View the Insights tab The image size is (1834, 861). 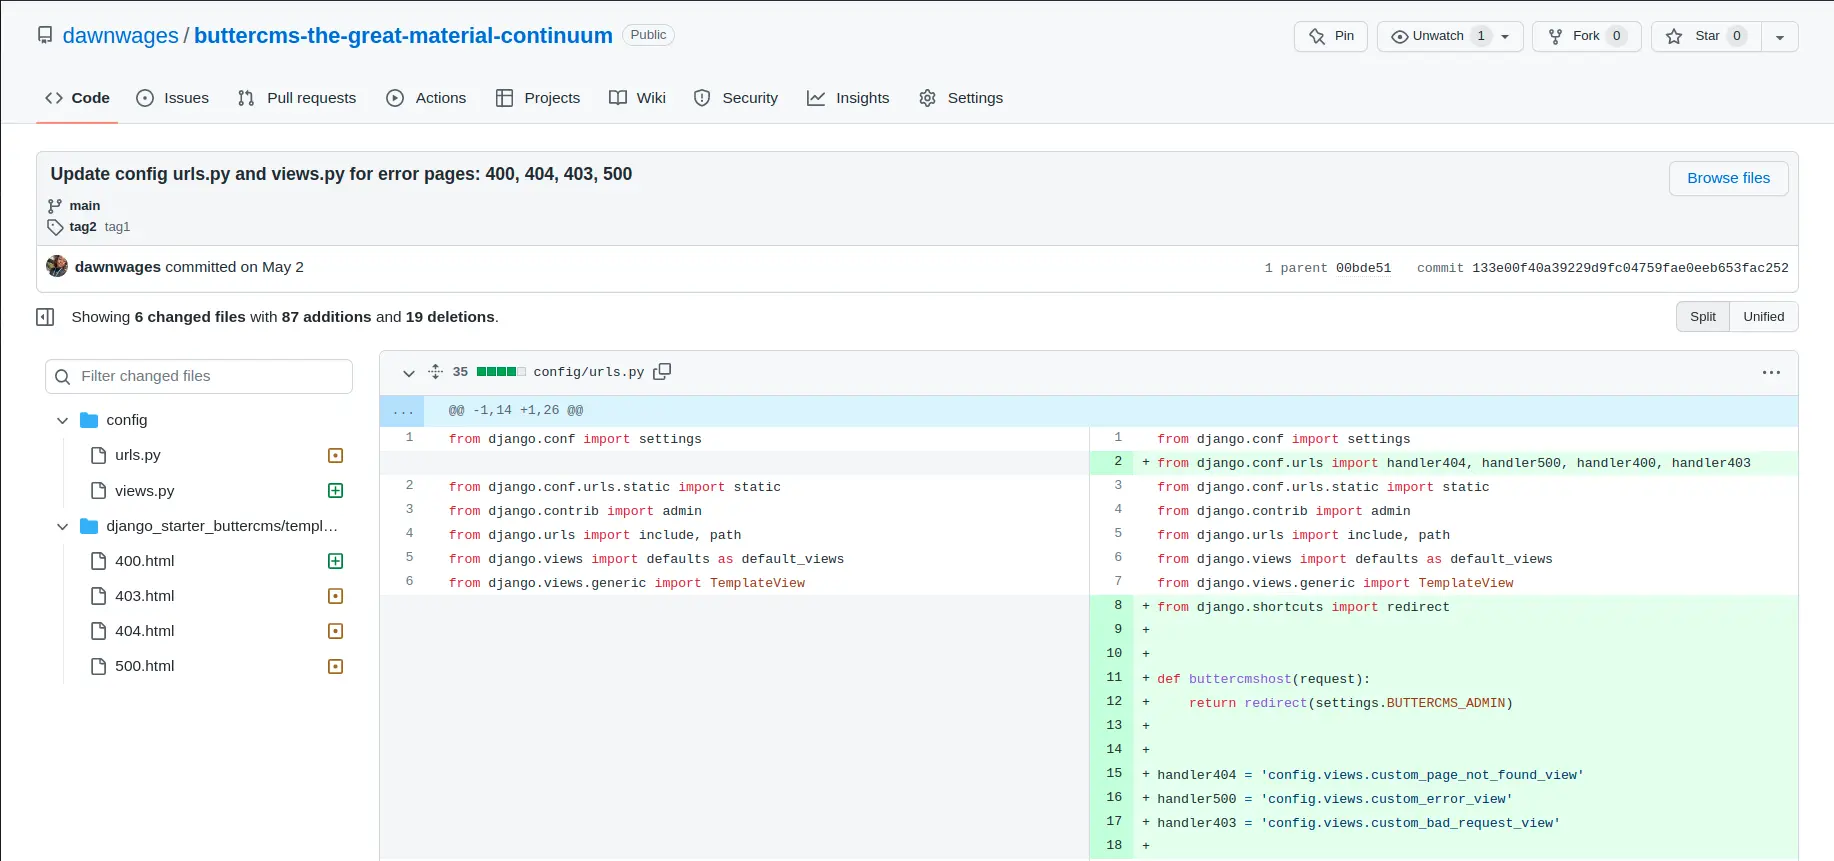tap(848, 98)
